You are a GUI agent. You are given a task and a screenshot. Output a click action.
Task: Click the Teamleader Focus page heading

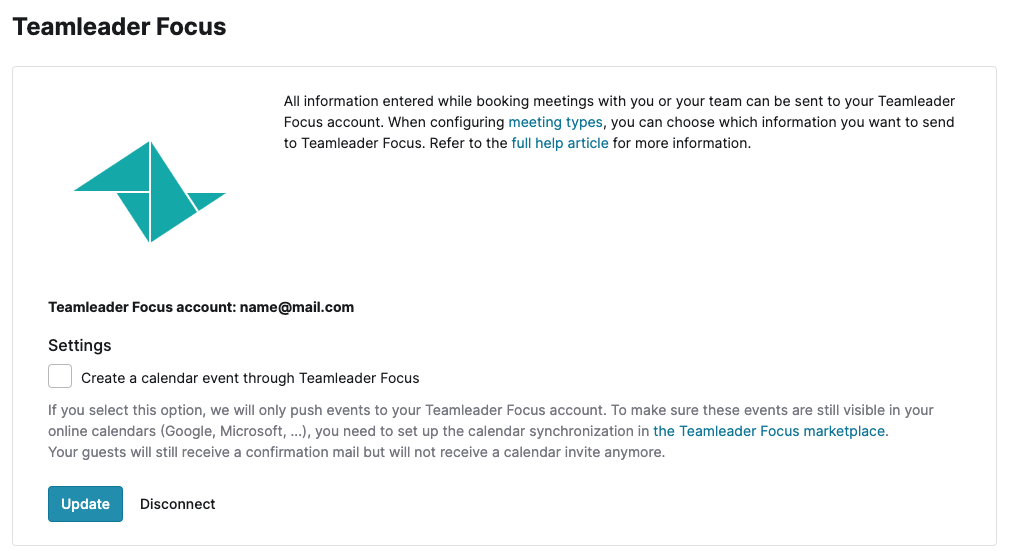pos(119,26)
